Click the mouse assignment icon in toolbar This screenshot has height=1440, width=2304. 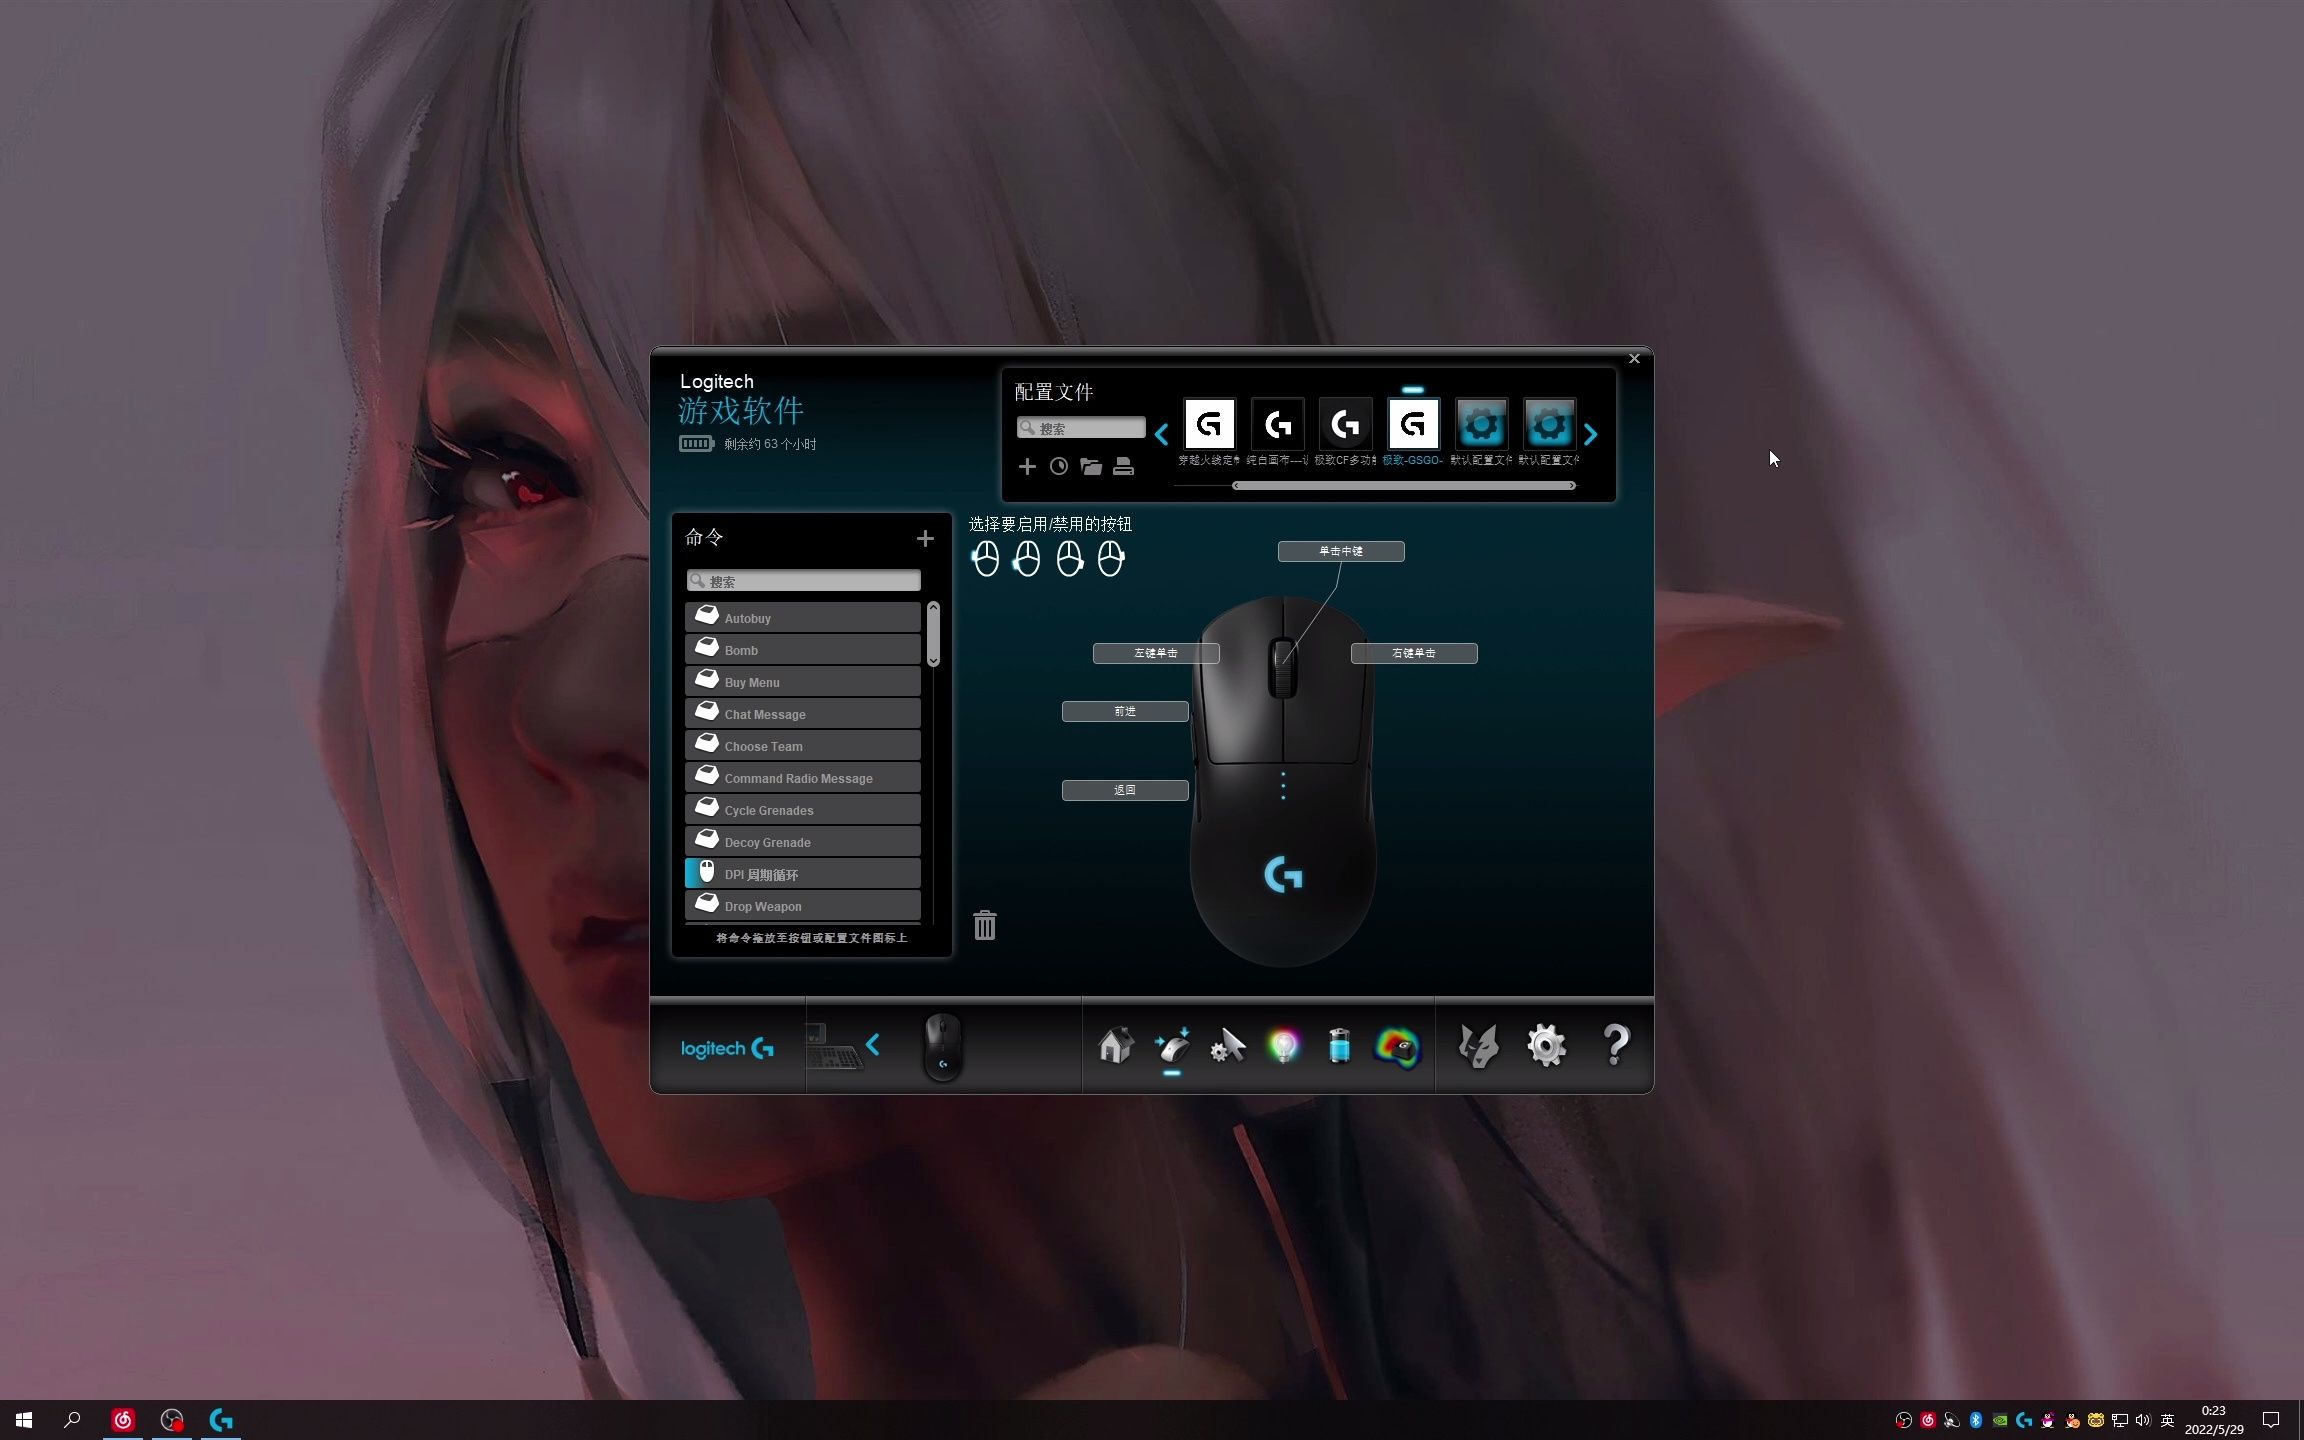[1173, 1045]
